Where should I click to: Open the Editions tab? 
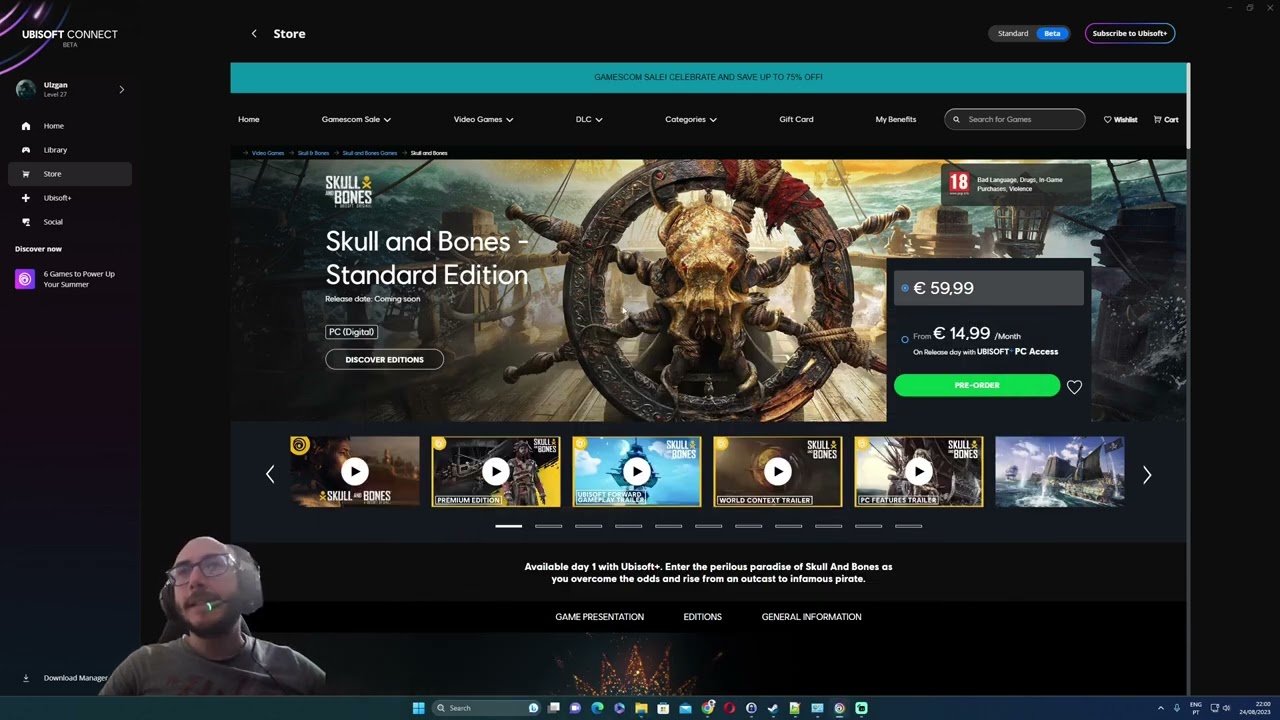click(x=702, y=617)
